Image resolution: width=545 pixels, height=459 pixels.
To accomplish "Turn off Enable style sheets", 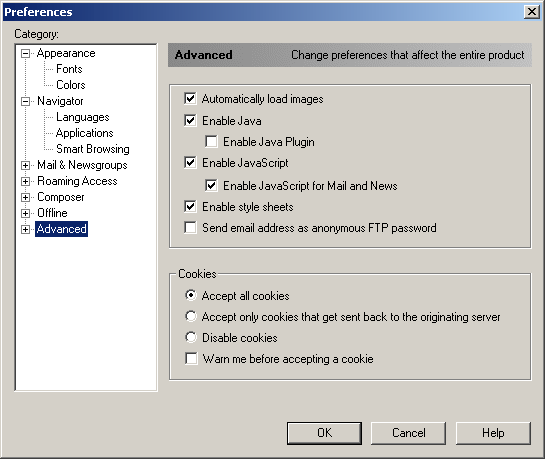I will pyautogui.click(x=190, y=207).
